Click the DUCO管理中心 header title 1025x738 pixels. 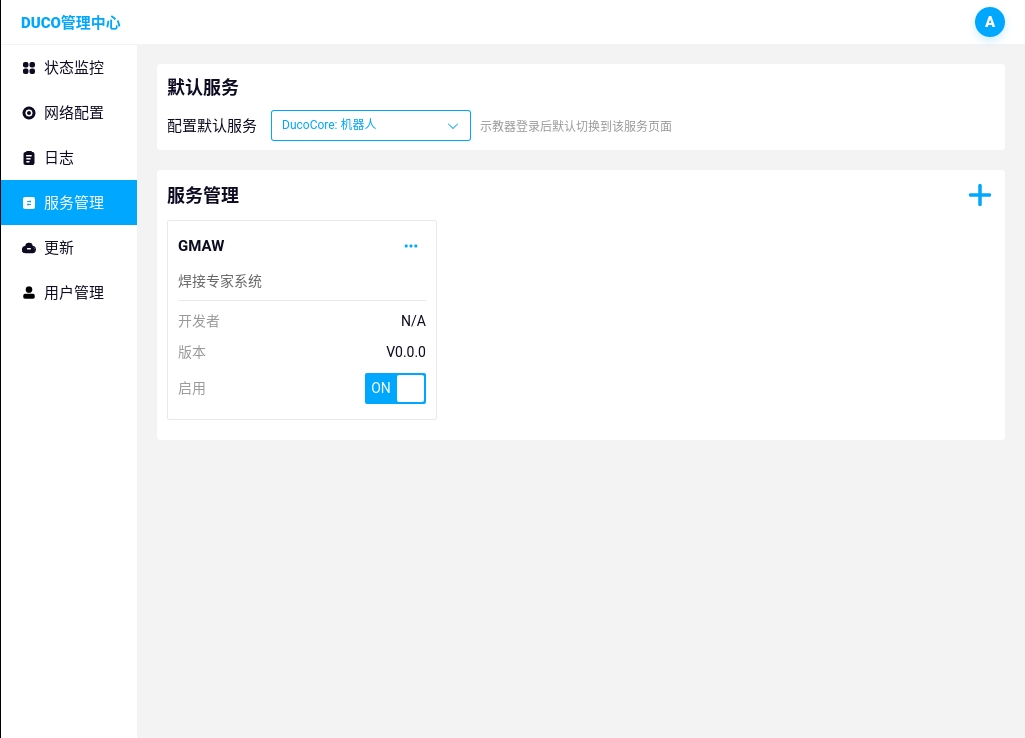70,22
